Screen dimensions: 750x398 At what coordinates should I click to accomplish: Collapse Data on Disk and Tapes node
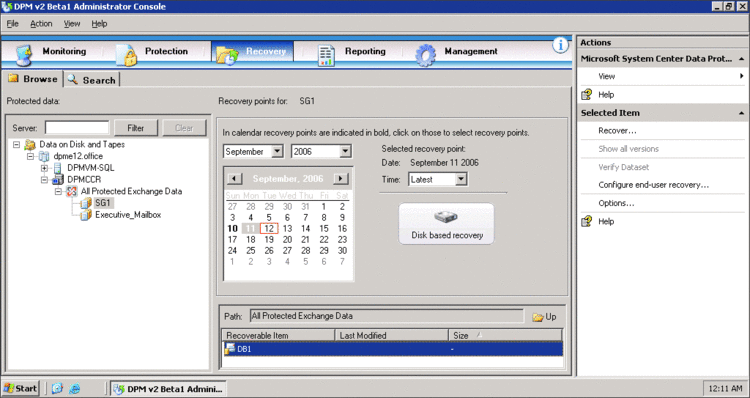(16, 144)
